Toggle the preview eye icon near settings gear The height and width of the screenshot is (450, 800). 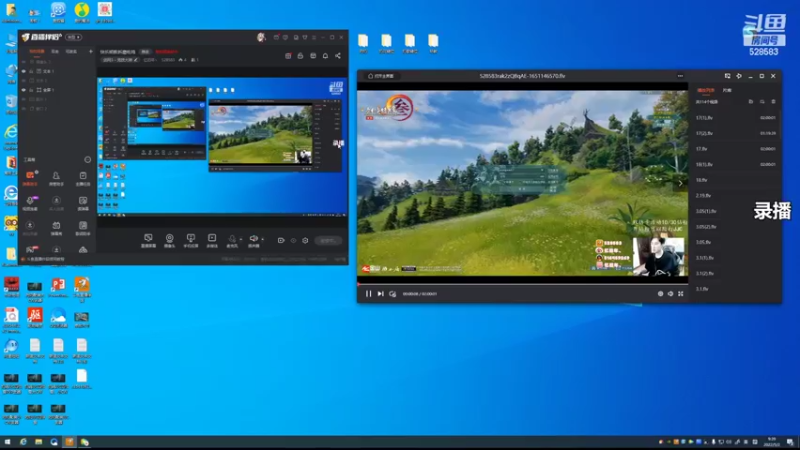pos(293,240)
